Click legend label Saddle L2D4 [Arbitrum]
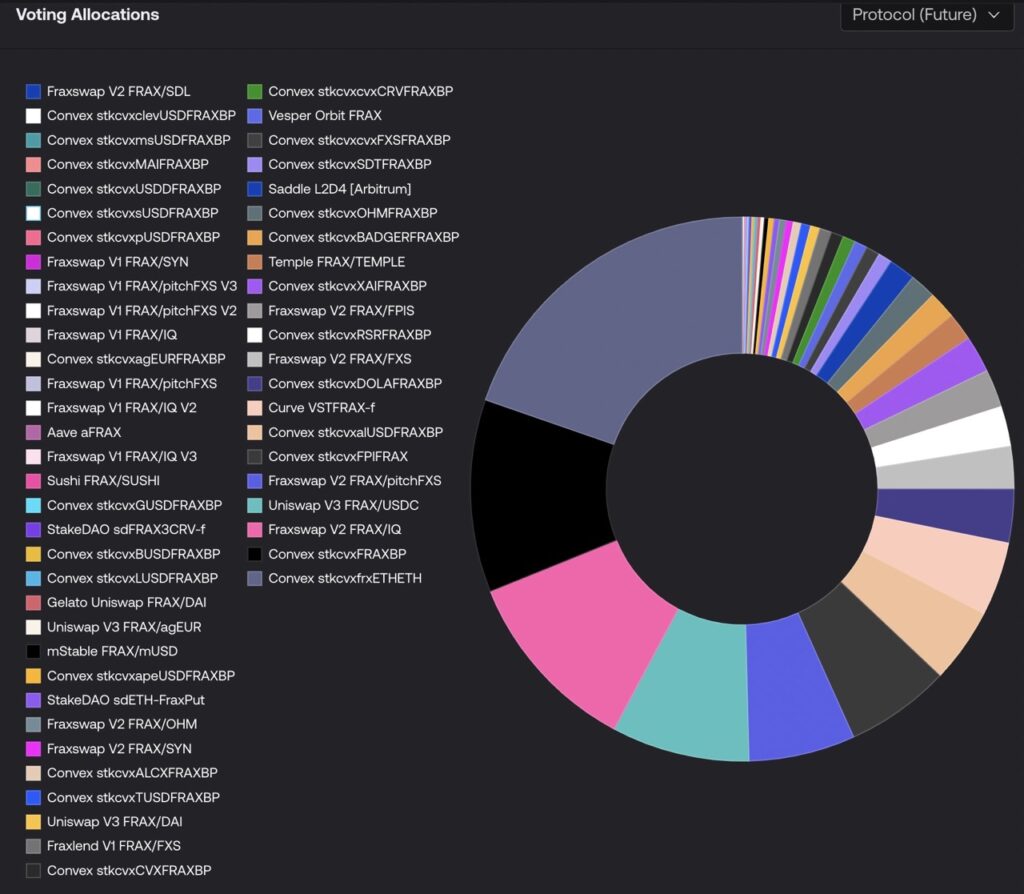 coord(340,189)
